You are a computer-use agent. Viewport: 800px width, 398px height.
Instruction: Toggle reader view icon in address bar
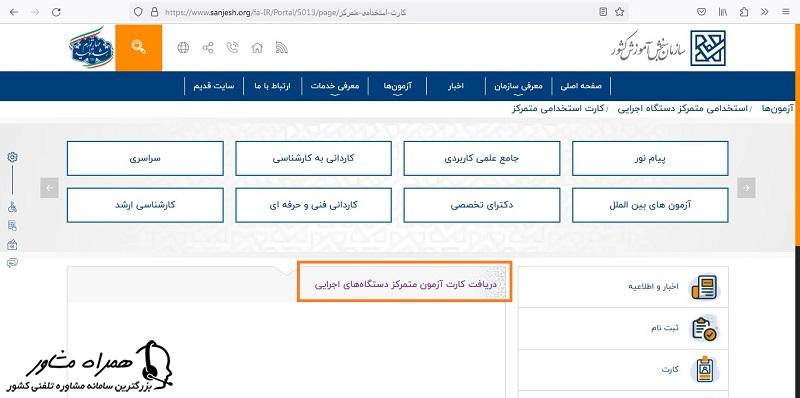[x=603, y=12]
